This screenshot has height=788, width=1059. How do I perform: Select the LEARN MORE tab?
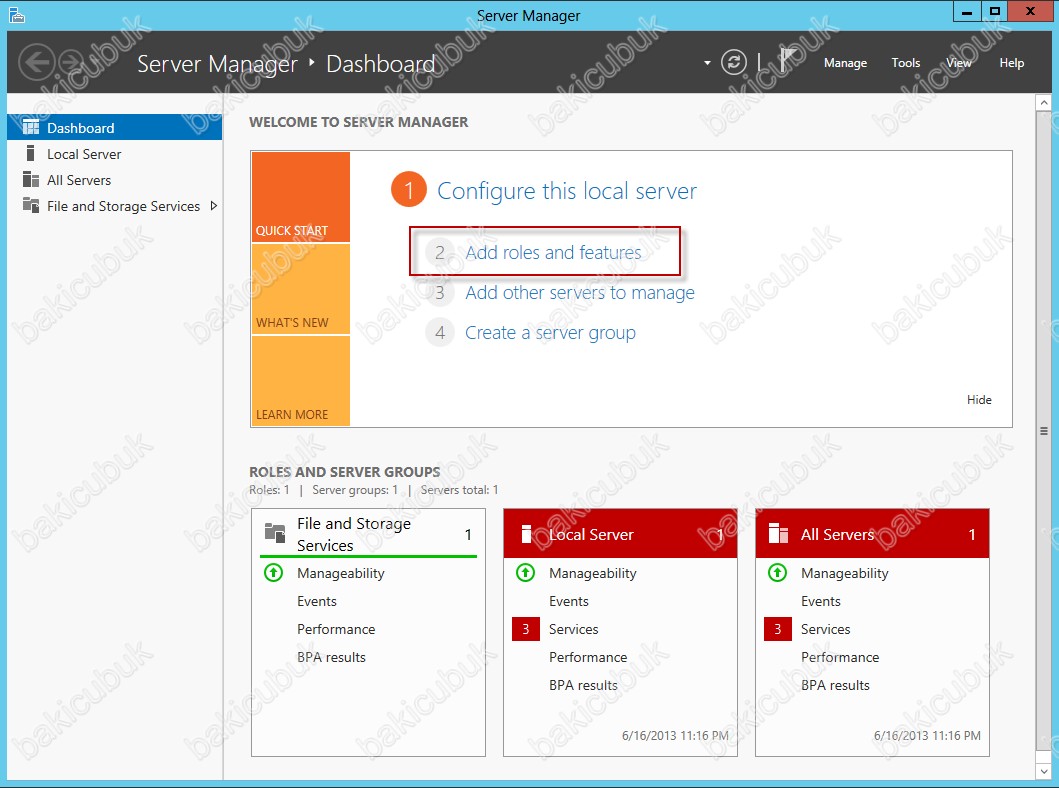click(x=301, y=381)
